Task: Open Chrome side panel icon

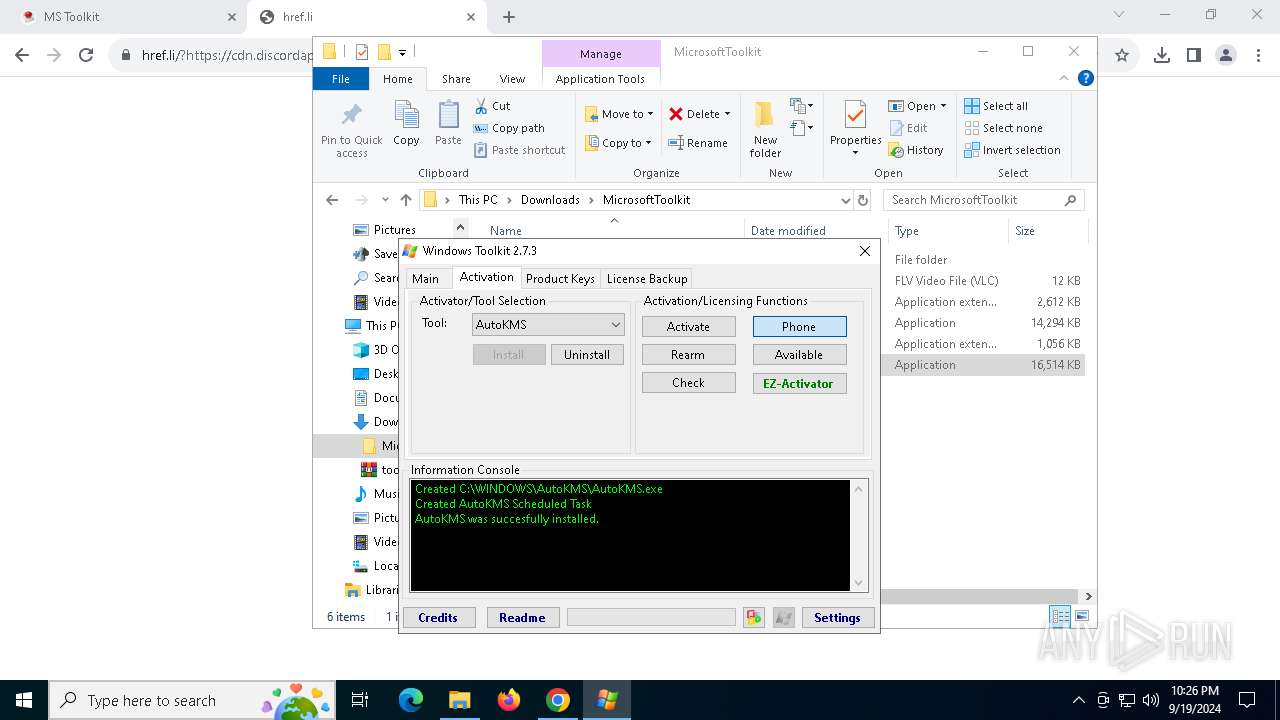Action: (1194, 56)
